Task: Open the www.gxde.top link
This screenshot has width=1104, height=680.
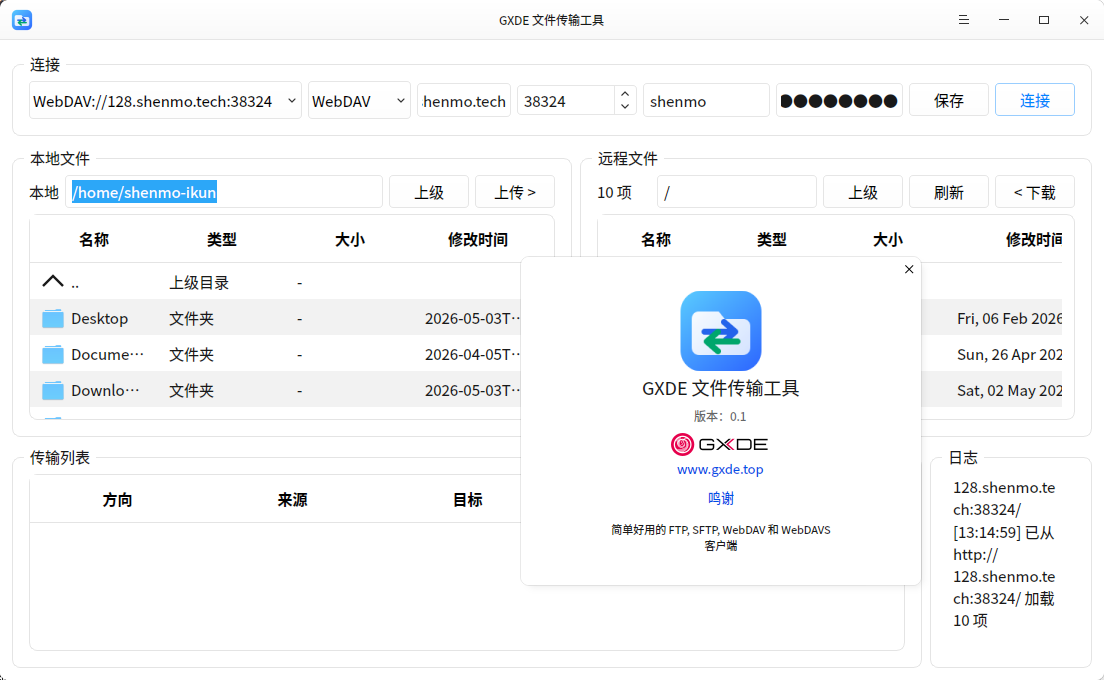Action: pos(720,470)
